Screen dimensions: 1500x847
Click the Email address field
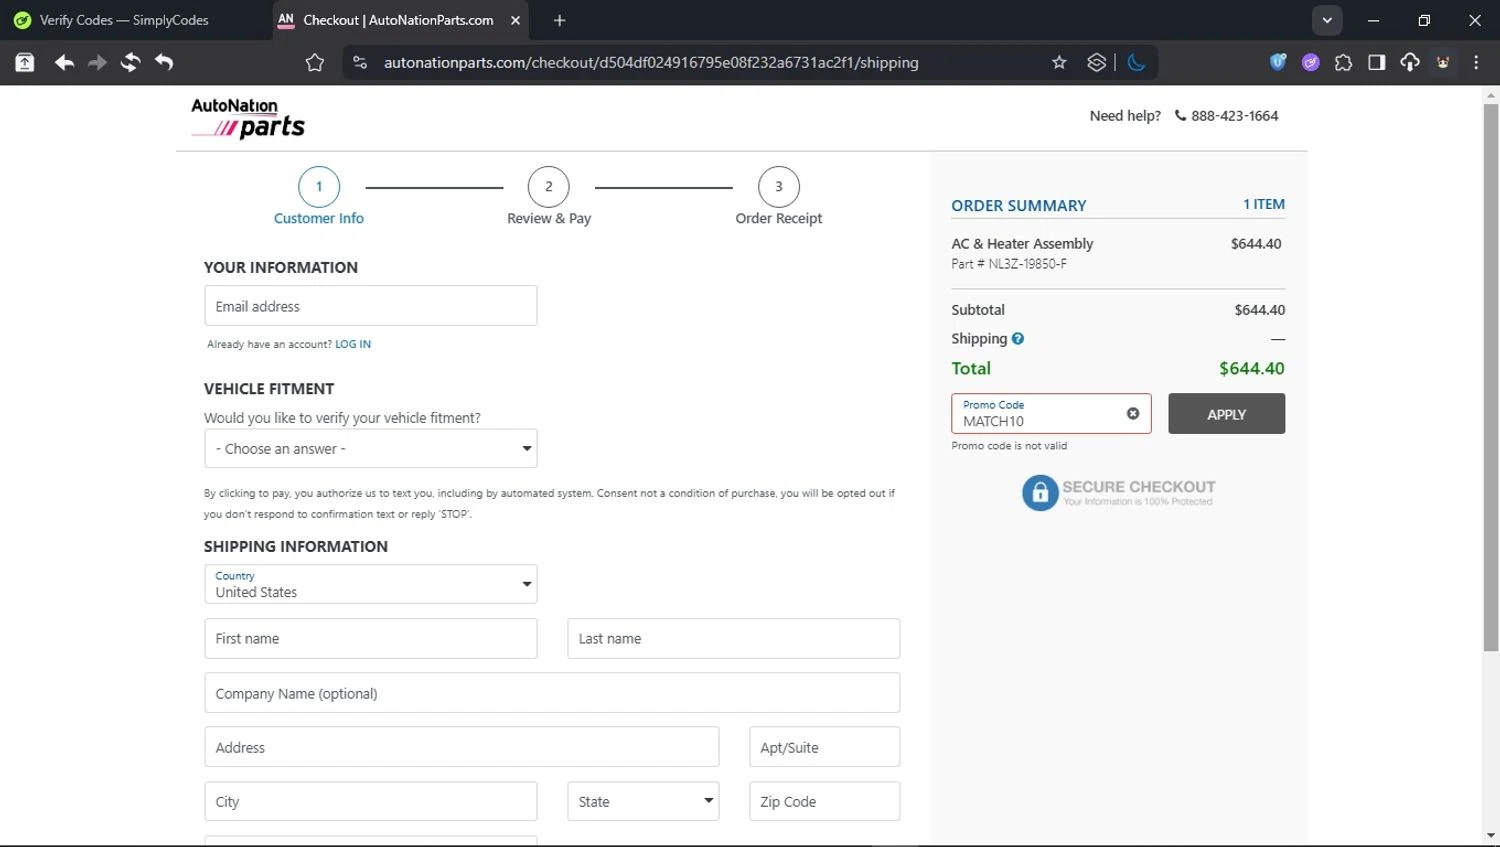click(371, 306)
